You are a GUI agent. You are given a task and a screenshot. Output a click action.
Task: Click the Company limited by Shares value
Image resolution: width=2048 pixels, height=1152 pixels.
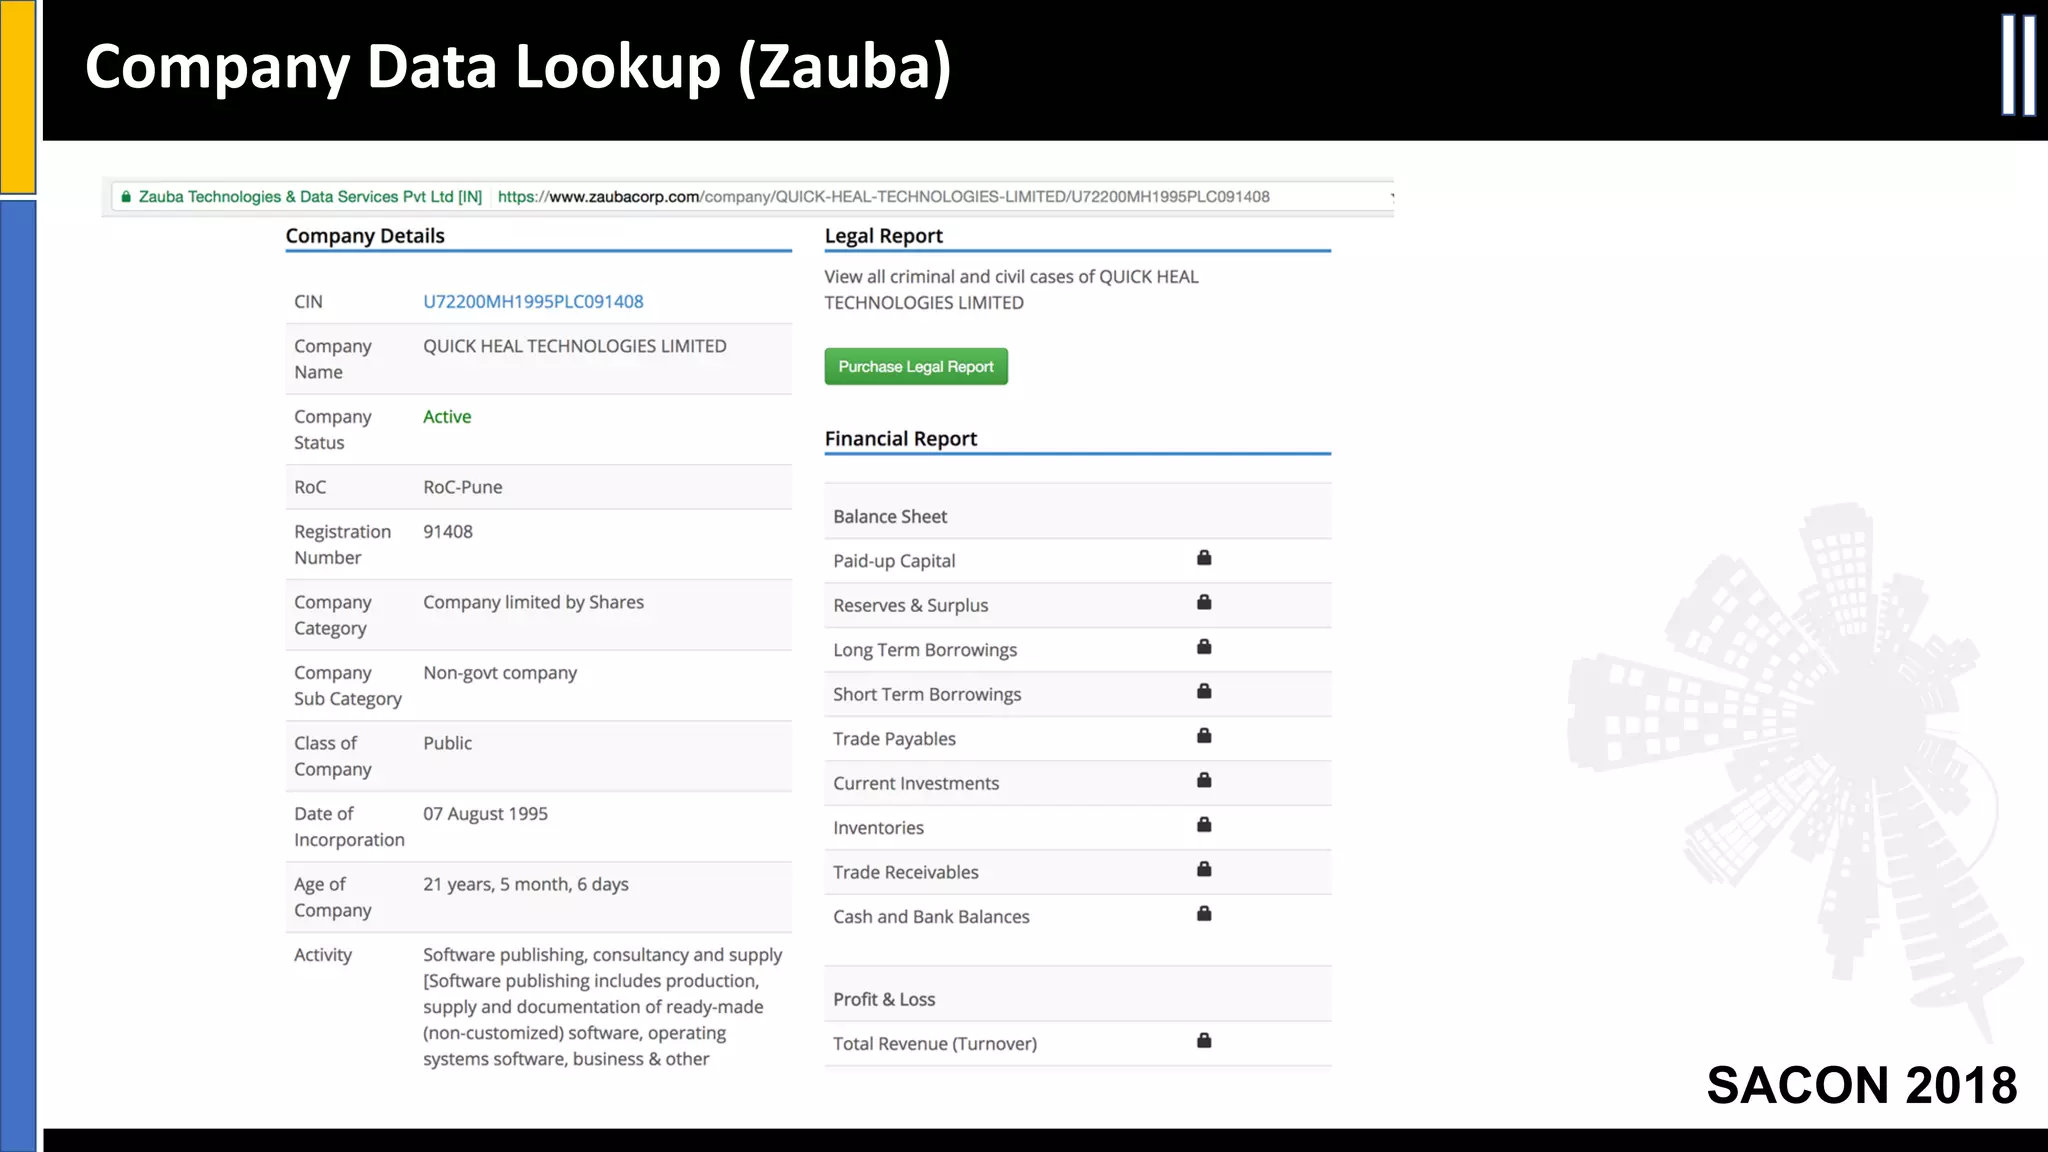(533, 603)
